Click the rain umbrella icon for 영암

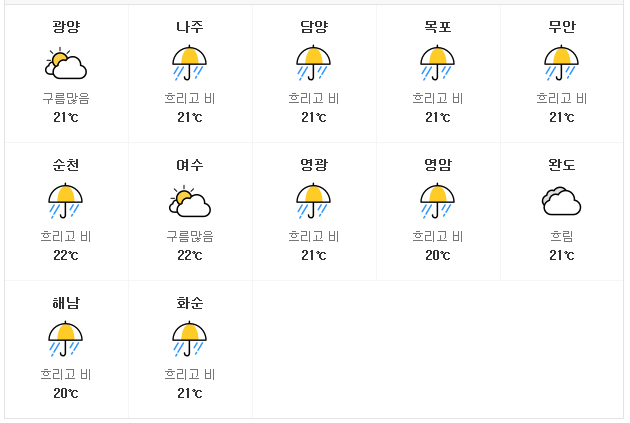coord(438,201)
